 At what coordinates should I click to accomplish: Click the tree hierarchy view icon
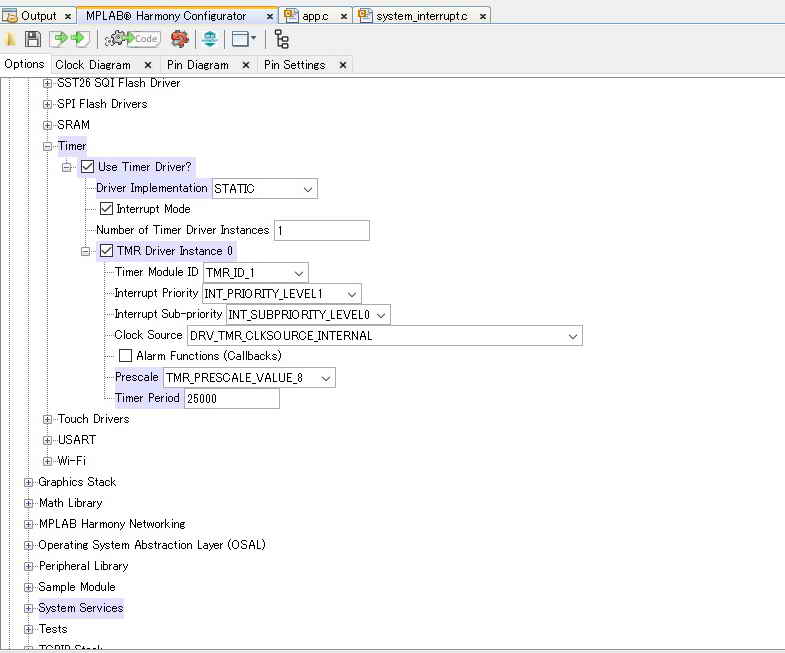pyautogui.click(x=282, y=39)
